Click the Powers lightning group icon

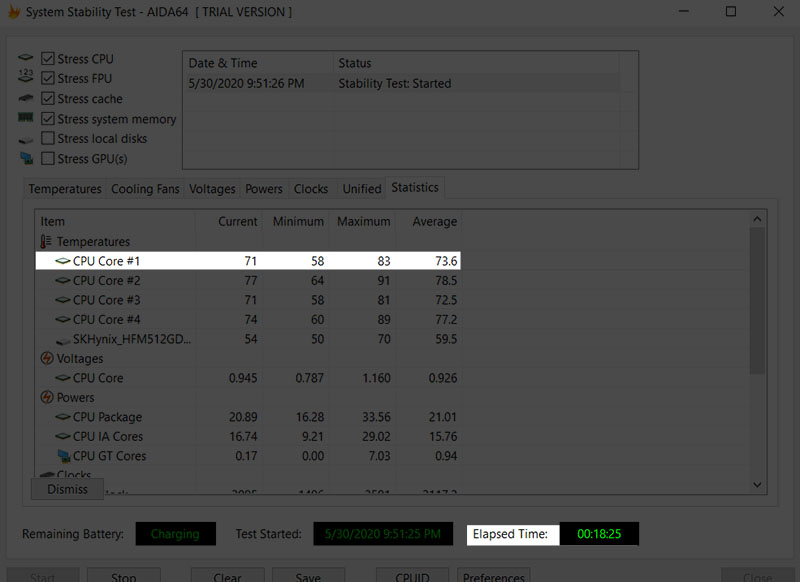click(47, 397)
